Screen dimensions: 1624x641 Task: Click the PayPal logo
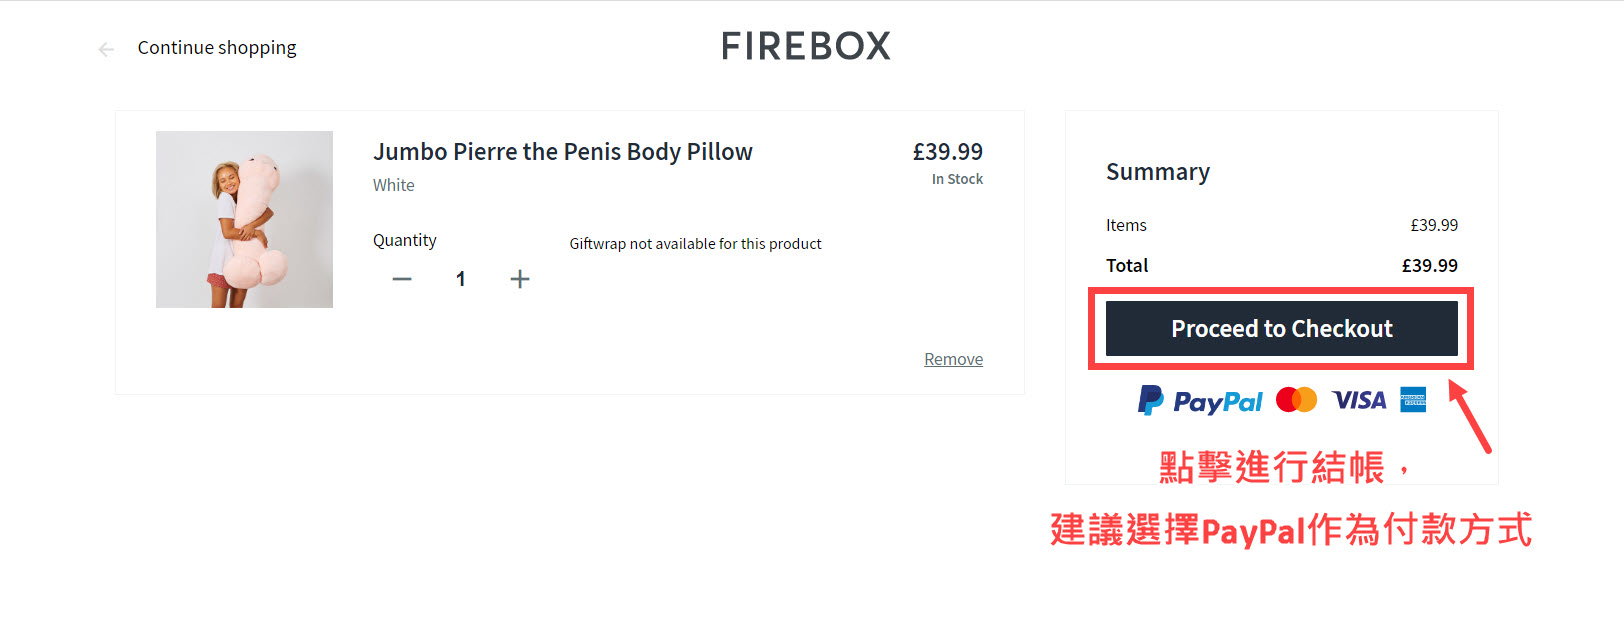(x=1200, y=401)
